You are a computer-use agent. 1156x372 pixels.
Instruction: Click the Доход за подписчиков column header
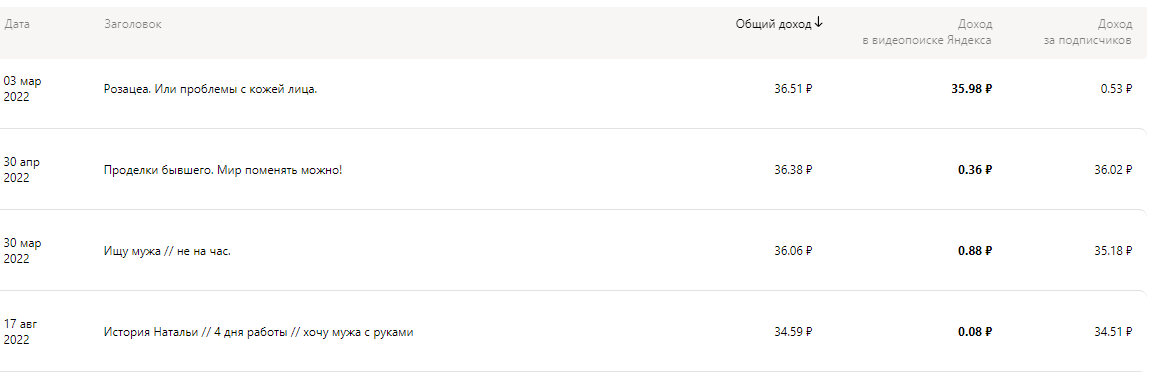point(1087,32)
